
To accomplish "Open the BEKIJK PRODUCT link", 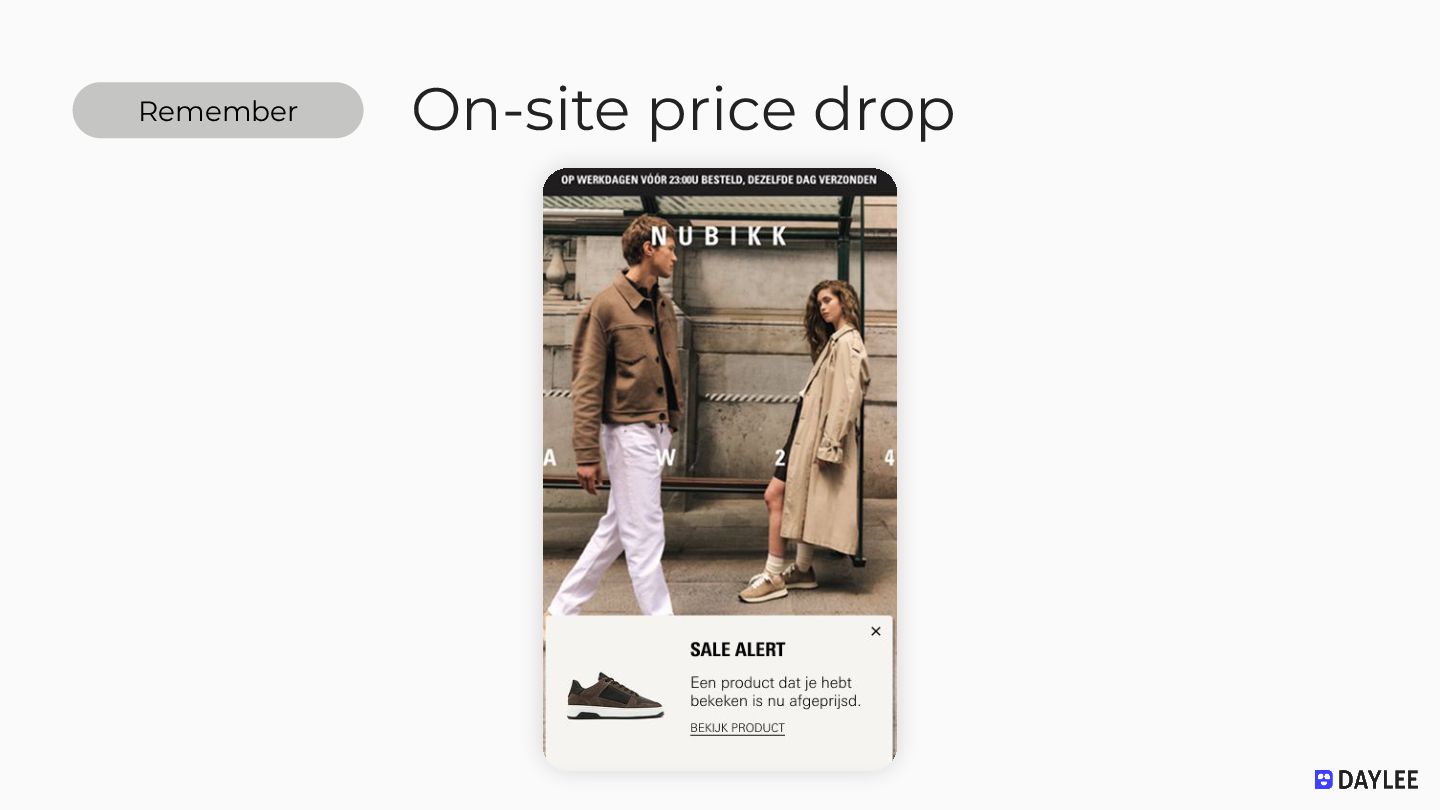I will 737,728.
